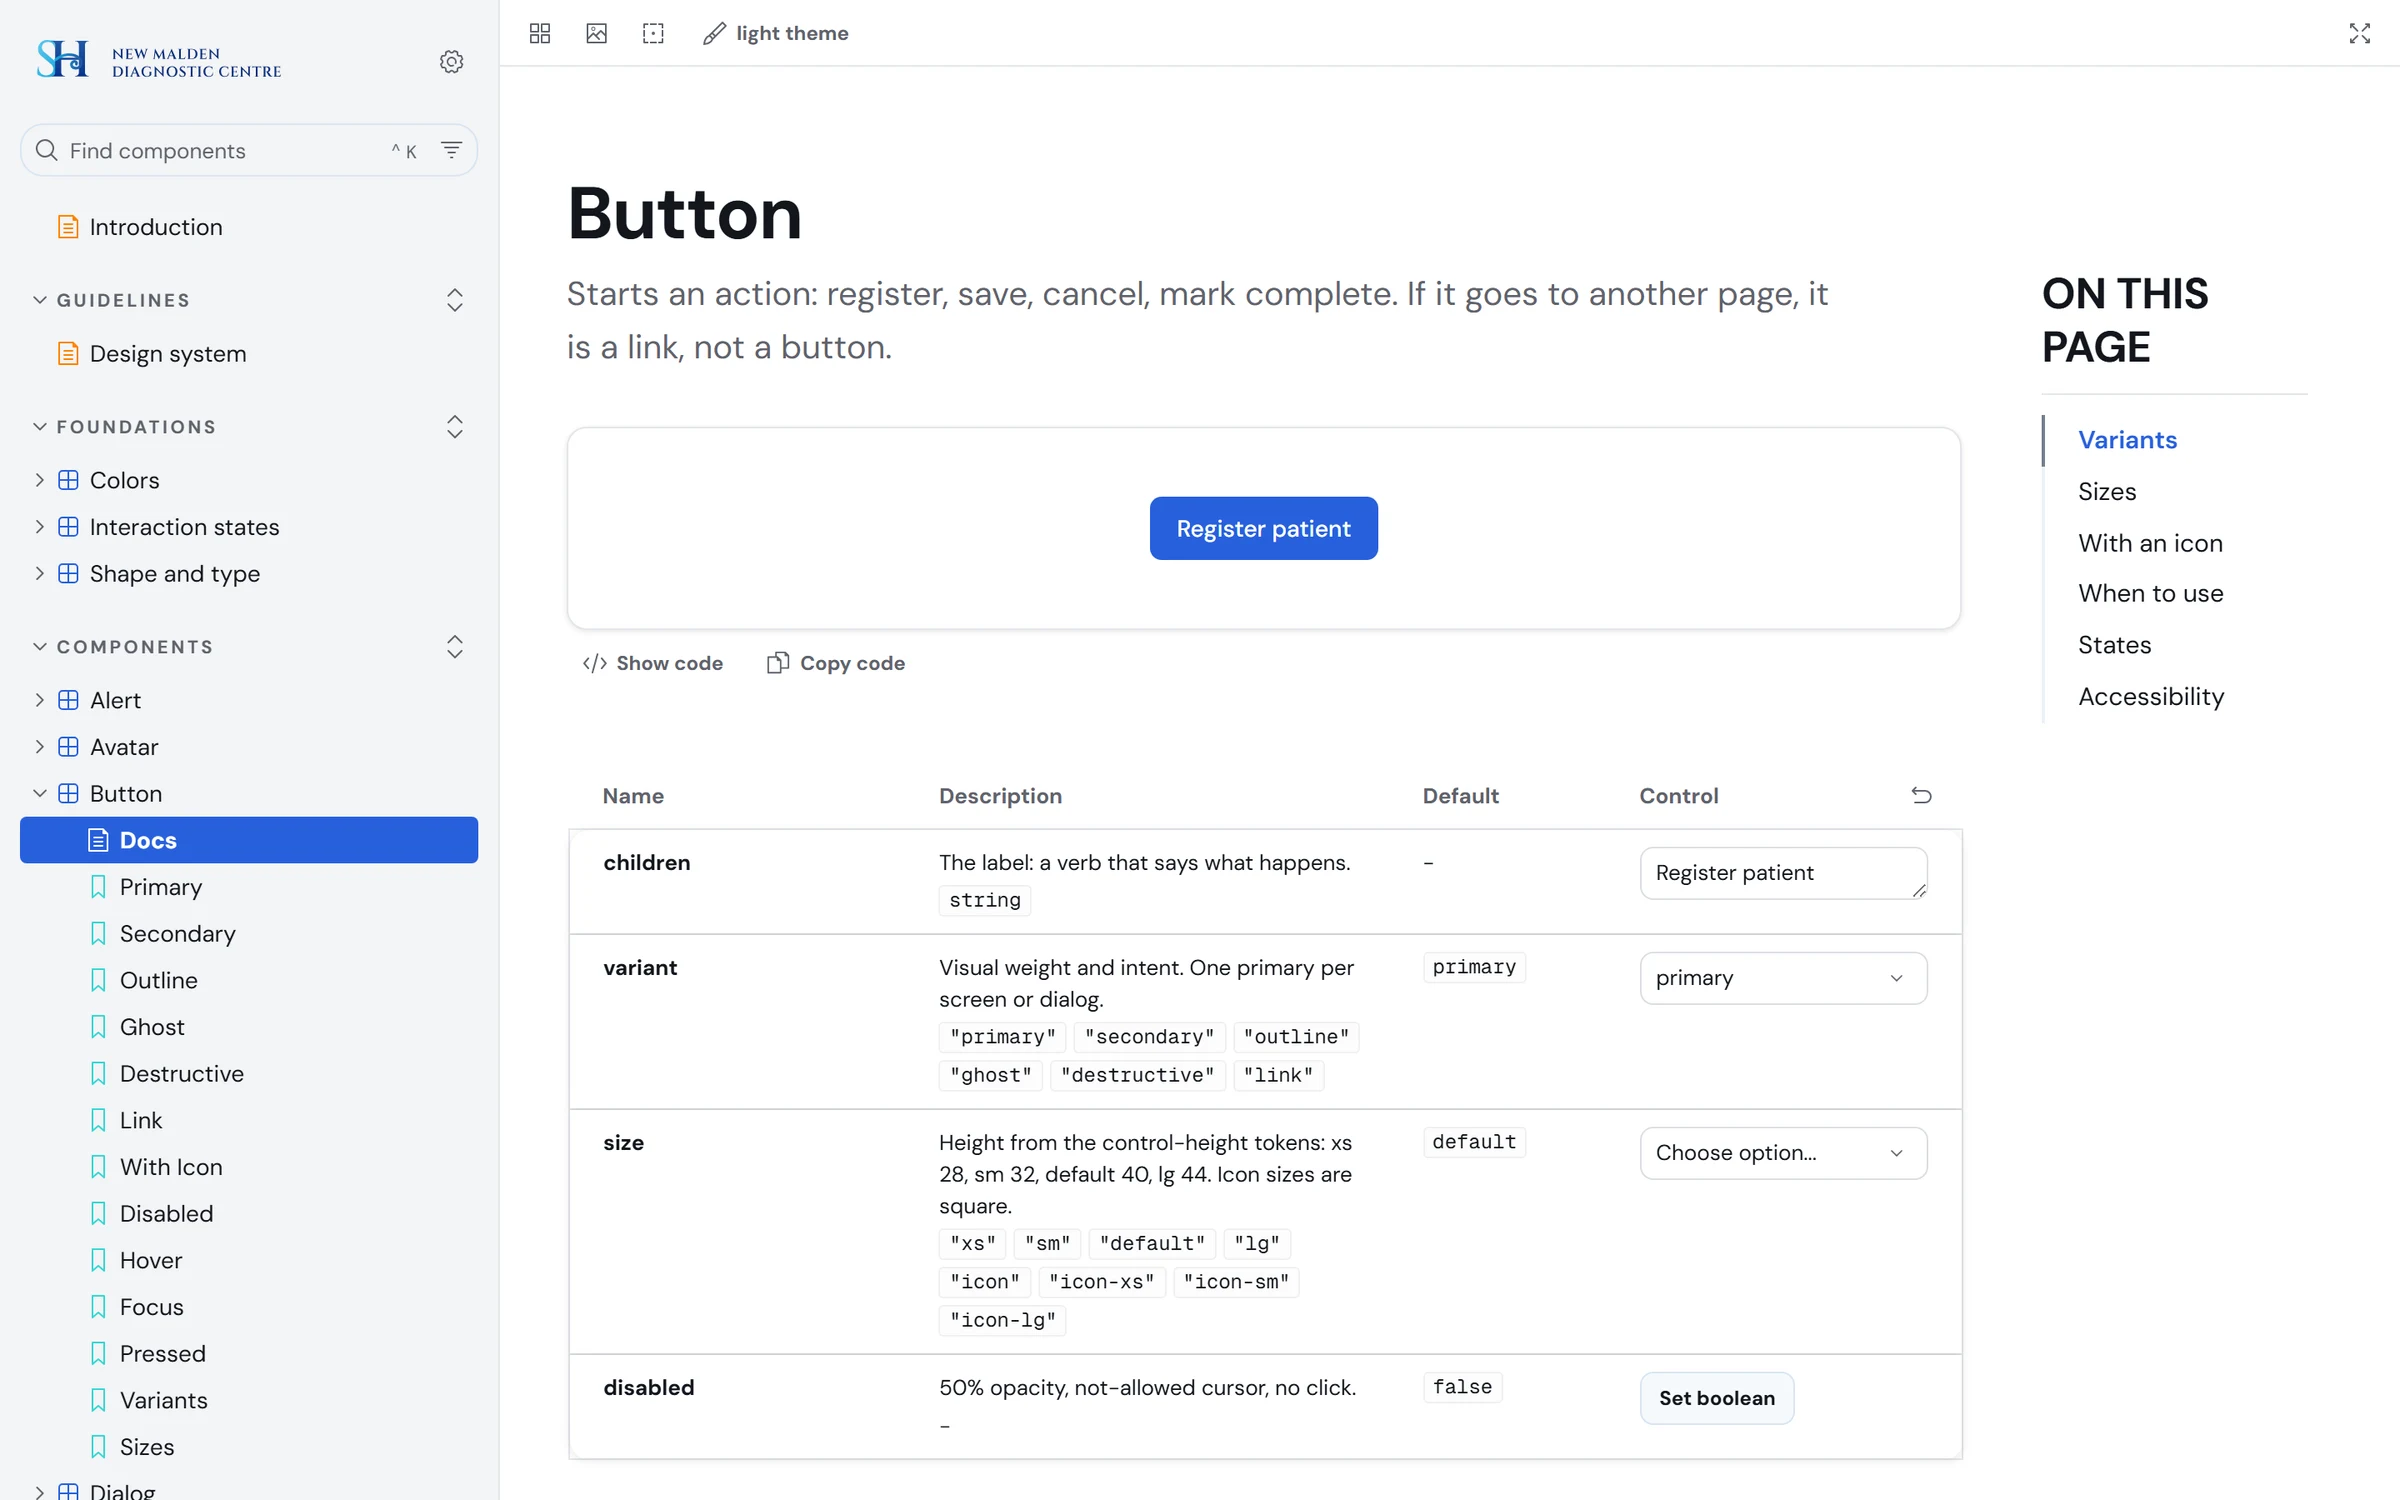Open the Pressed story
Screen dimensions: 2400x1500
tap(249, 1353)
